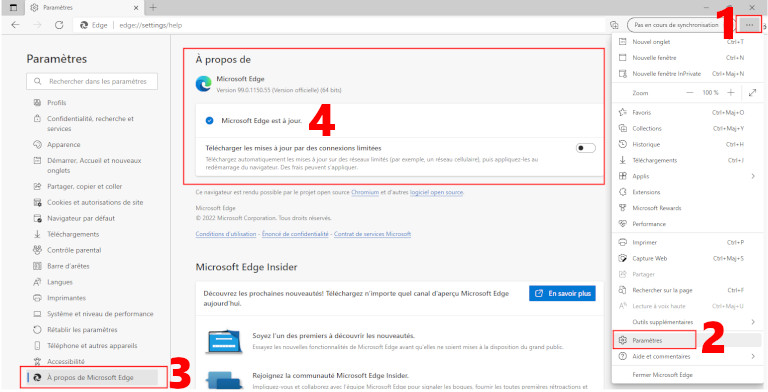Choose Nouvelle fenêtre InPrivate in the menu

click(686, 74)
